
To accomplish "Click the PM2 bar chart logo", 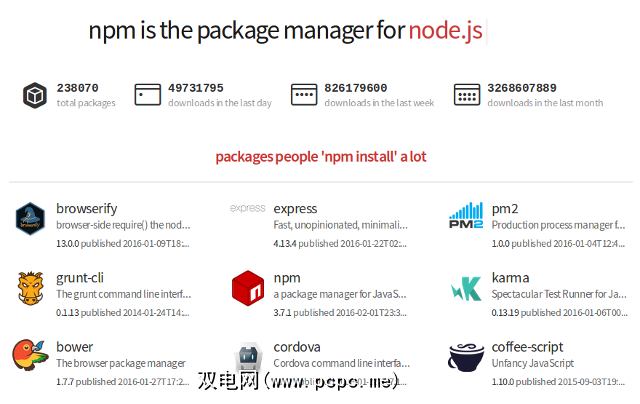I will [466, 219].
